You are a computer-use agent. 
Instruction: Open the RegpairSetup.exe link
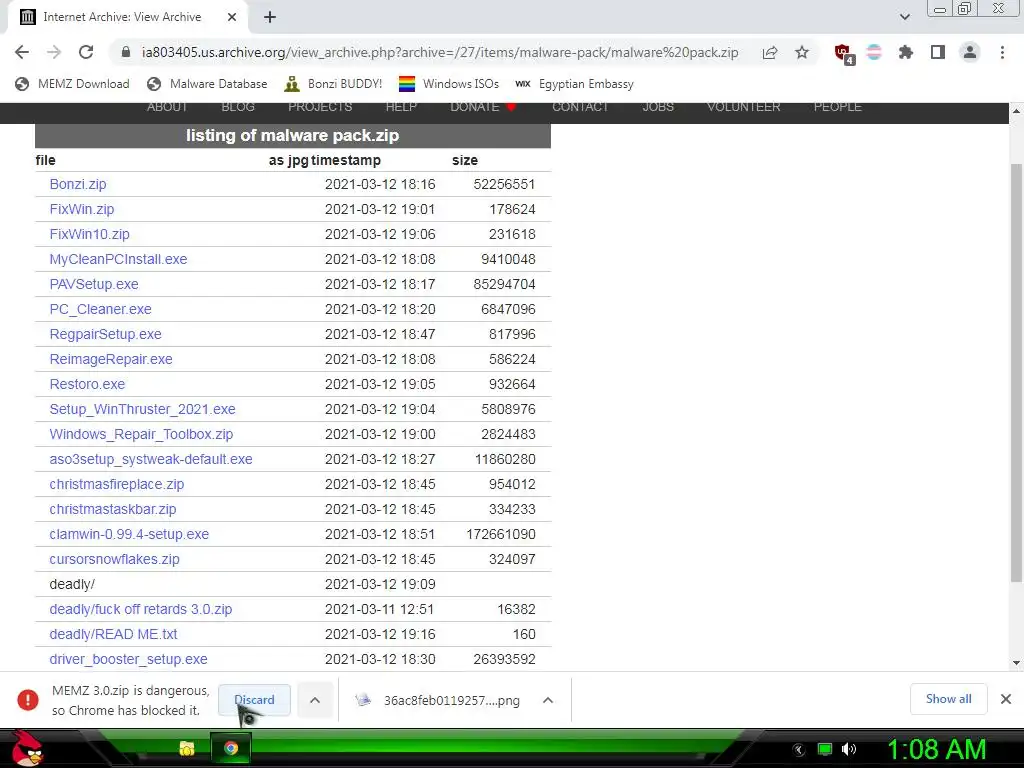(x=105, y=334)
